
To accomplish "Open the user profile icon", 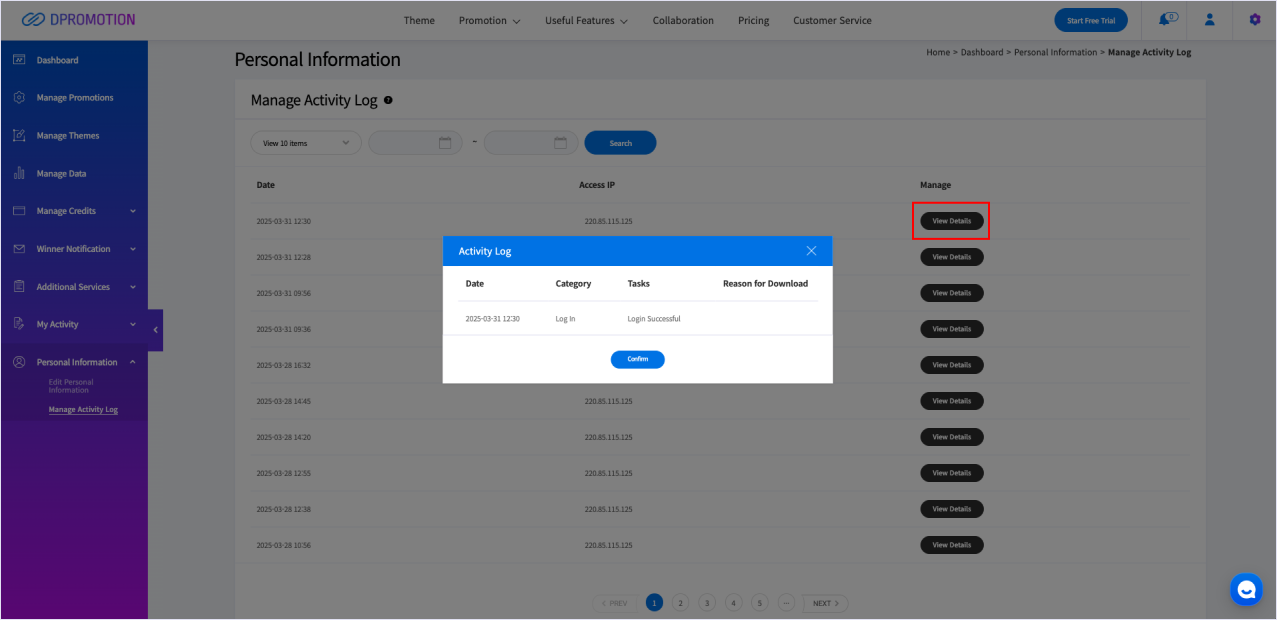I will pyautogui.click(x=1210, y=20).
